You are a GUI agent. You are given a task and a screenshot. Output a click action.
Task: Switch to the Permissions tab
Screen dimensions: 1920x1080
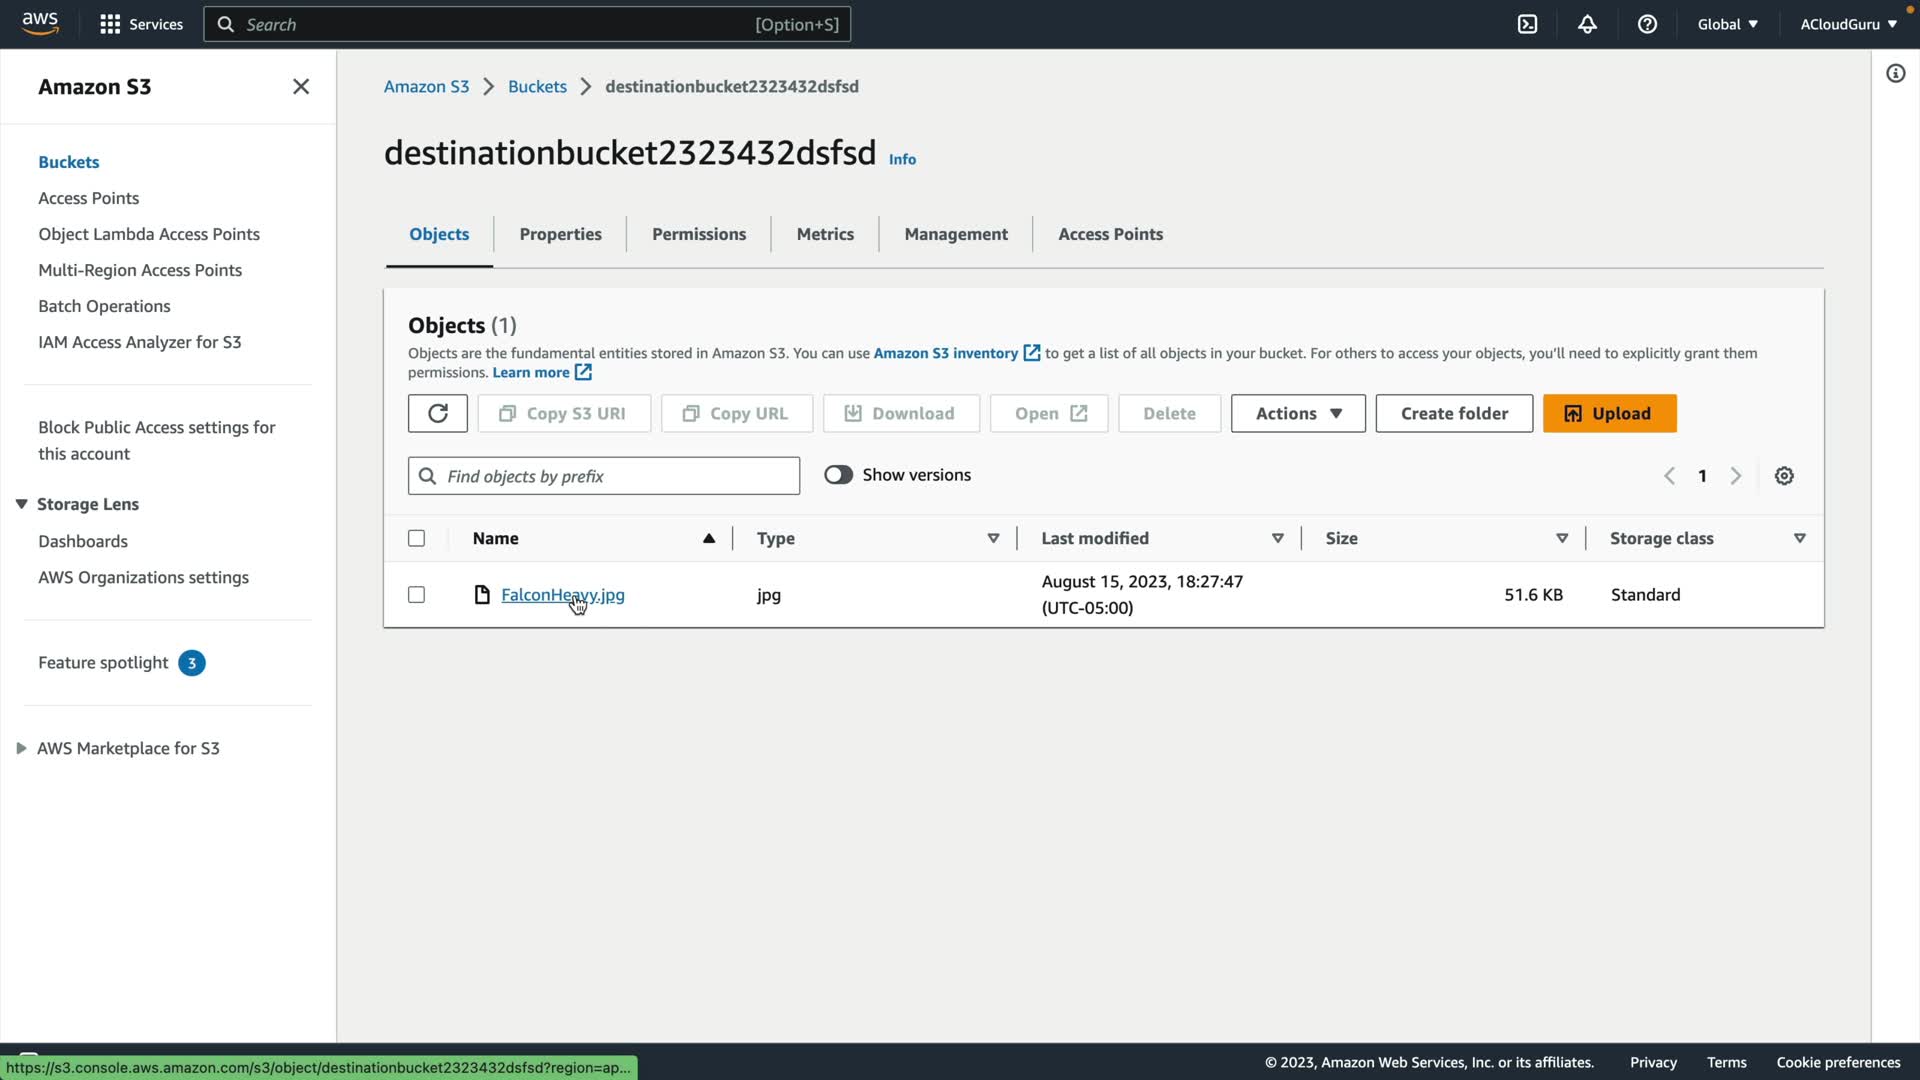click(x=698, y=234)
